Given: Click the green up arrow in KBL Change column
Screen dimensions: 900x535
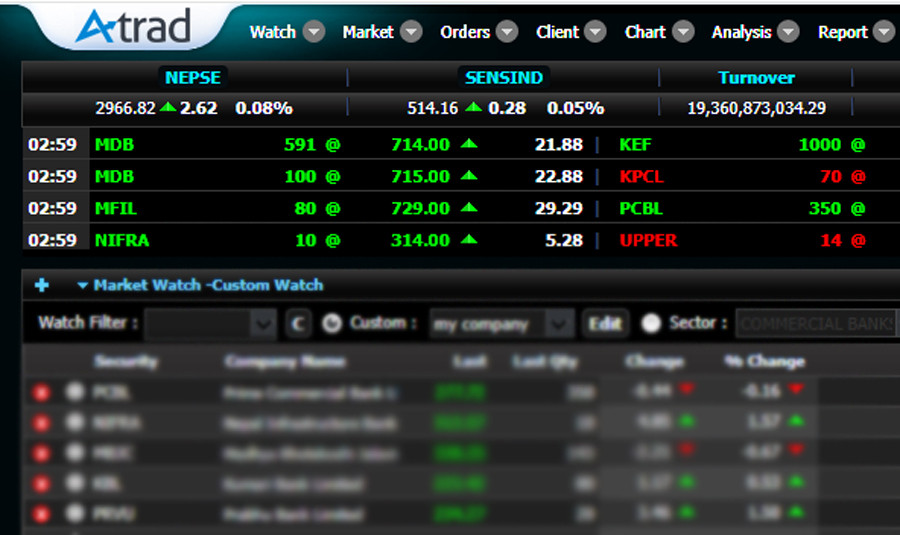Looking at the screenshot, I should point(686,482).
